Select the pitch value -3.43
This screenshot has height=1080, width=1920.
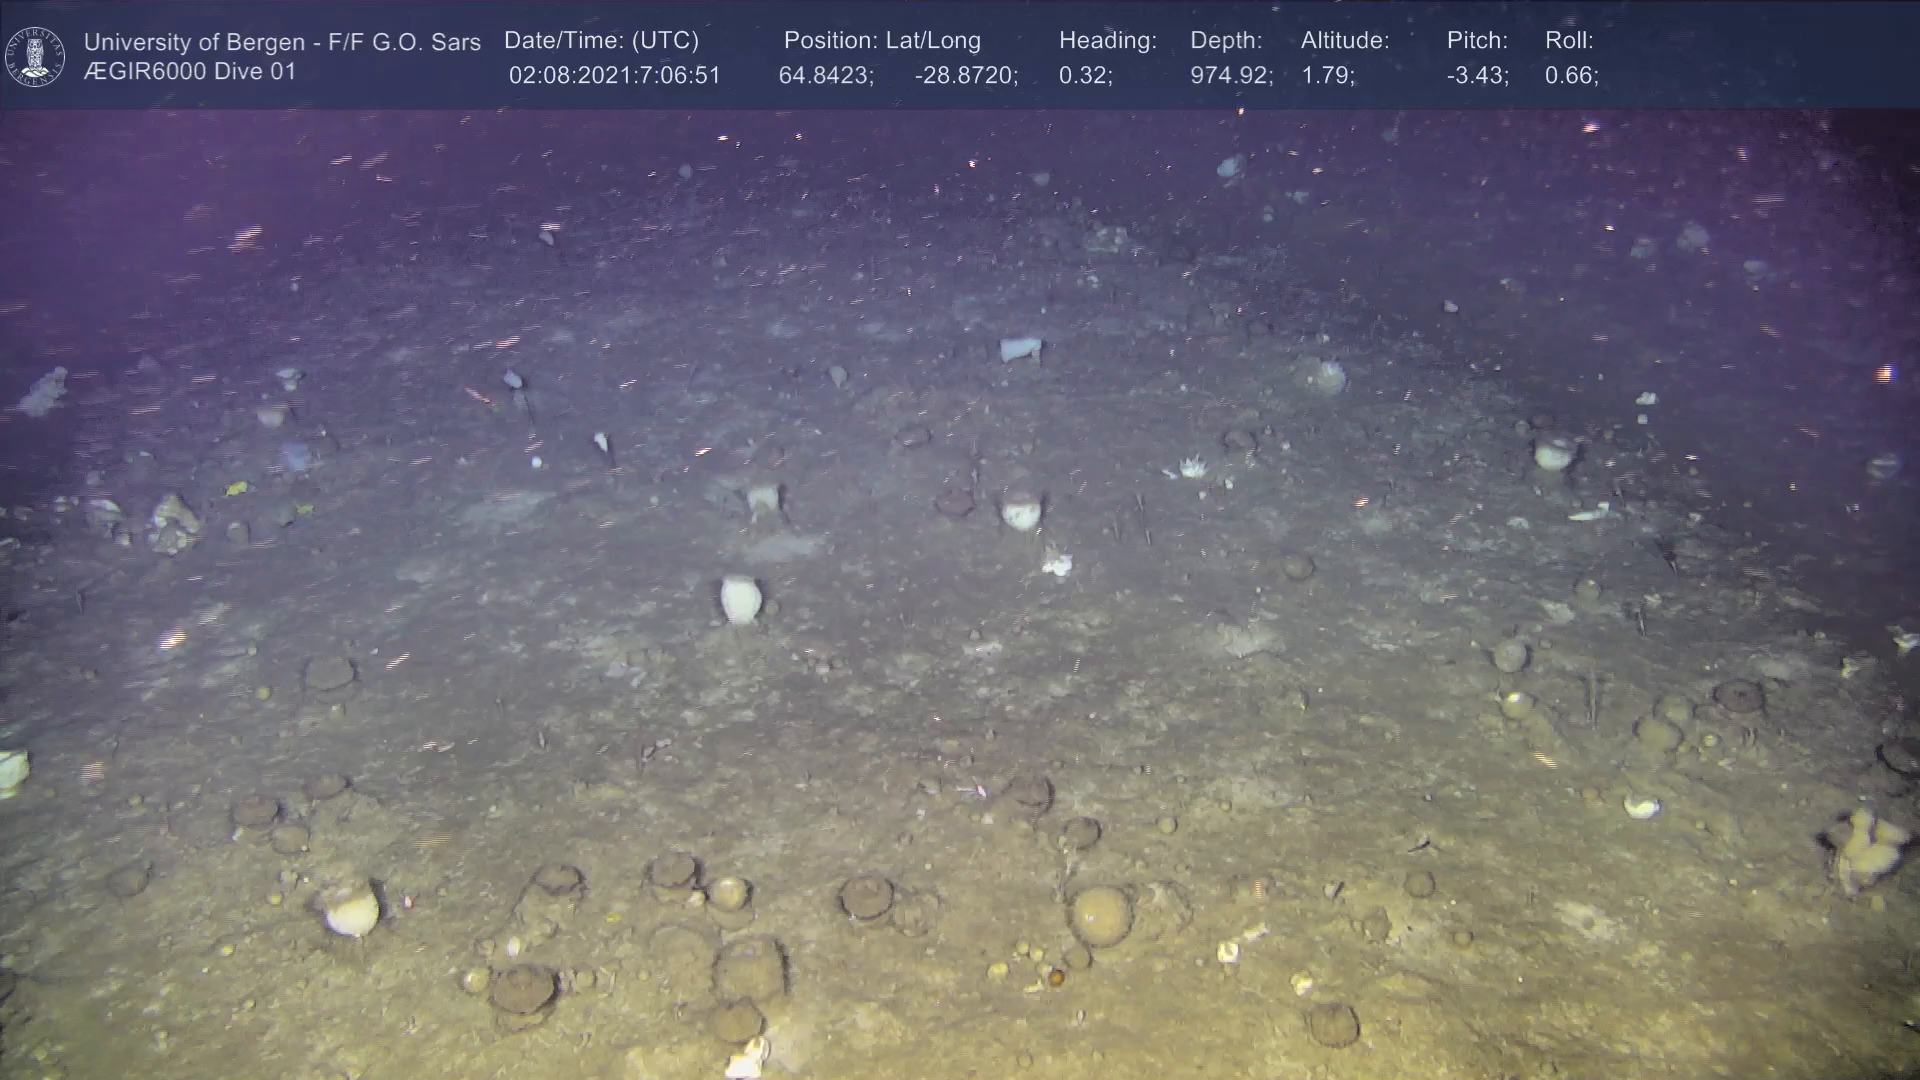(x=1477, y=76)
